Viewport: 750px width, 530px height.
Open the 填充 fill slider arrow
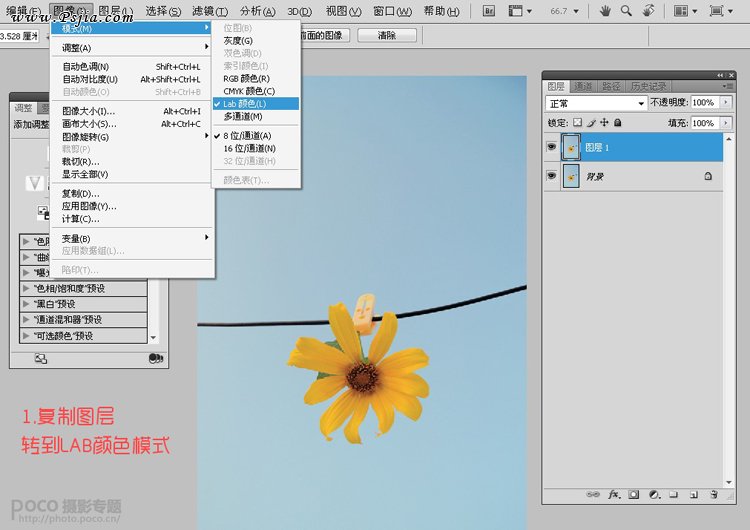[x=725, y=123]
